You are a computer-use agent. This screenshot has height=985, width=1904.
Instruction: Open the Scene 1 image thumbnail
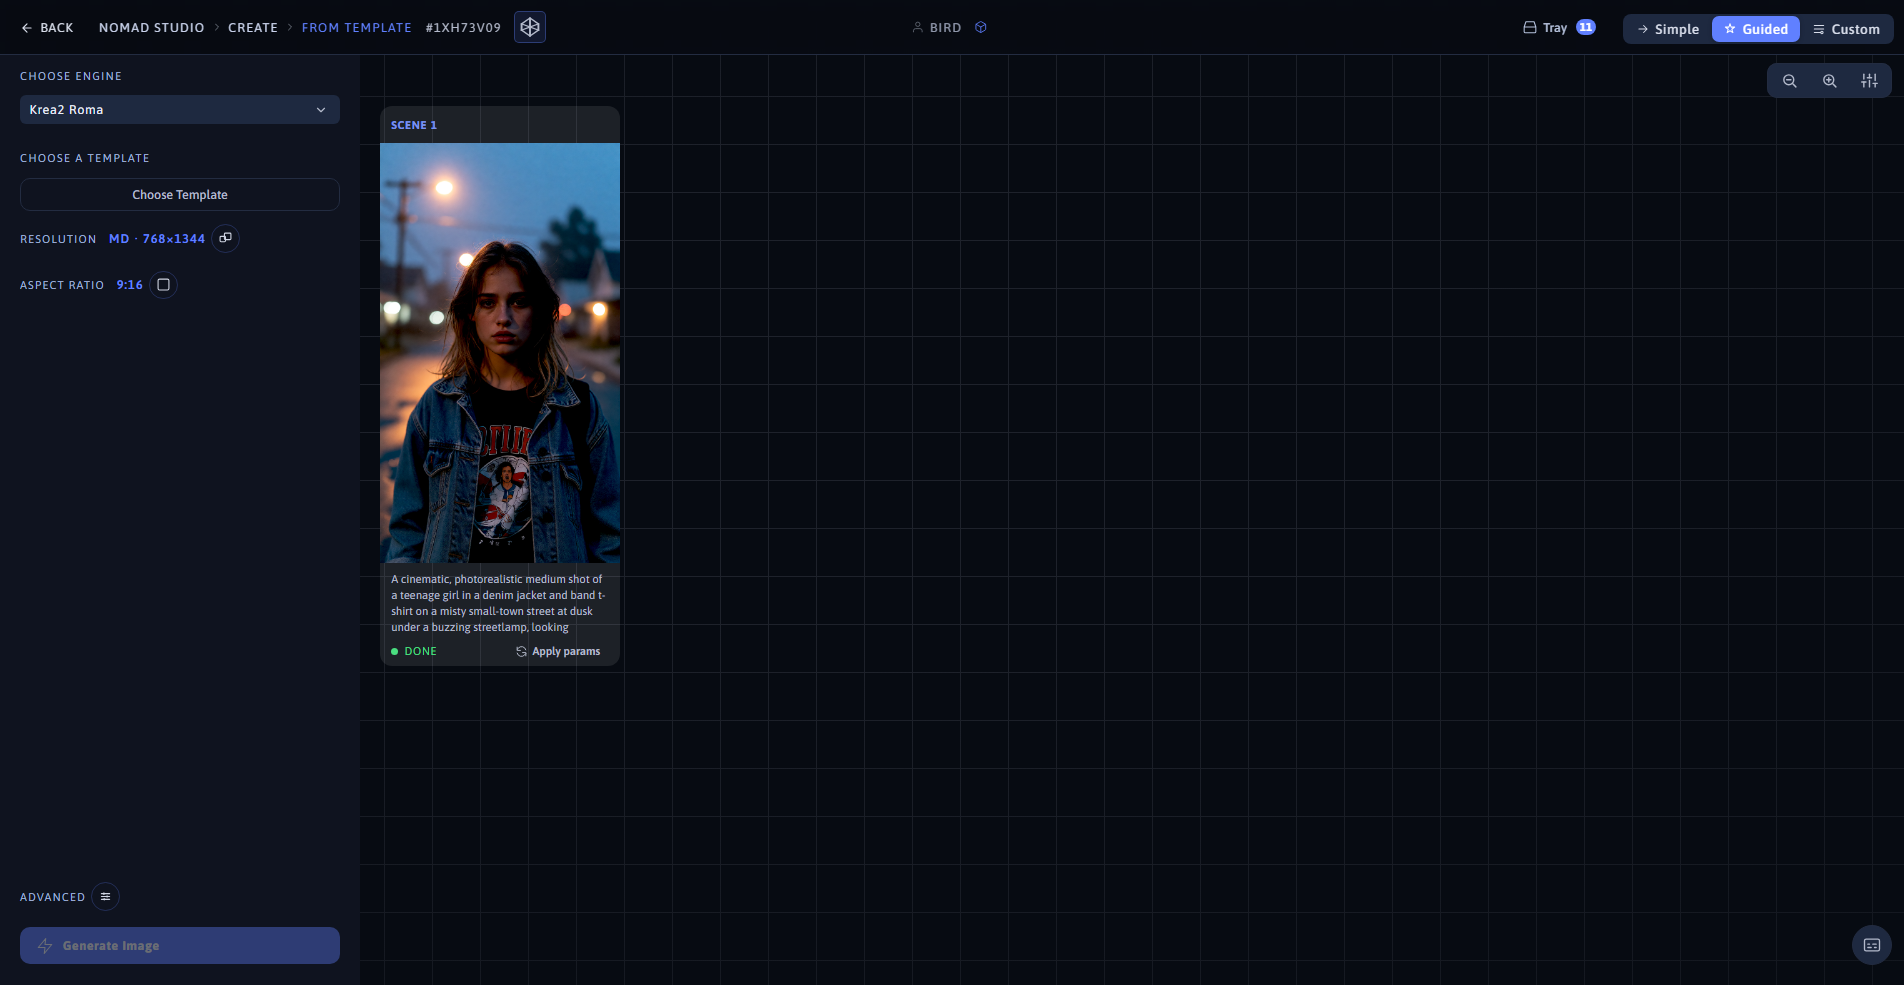click(500, 353)
